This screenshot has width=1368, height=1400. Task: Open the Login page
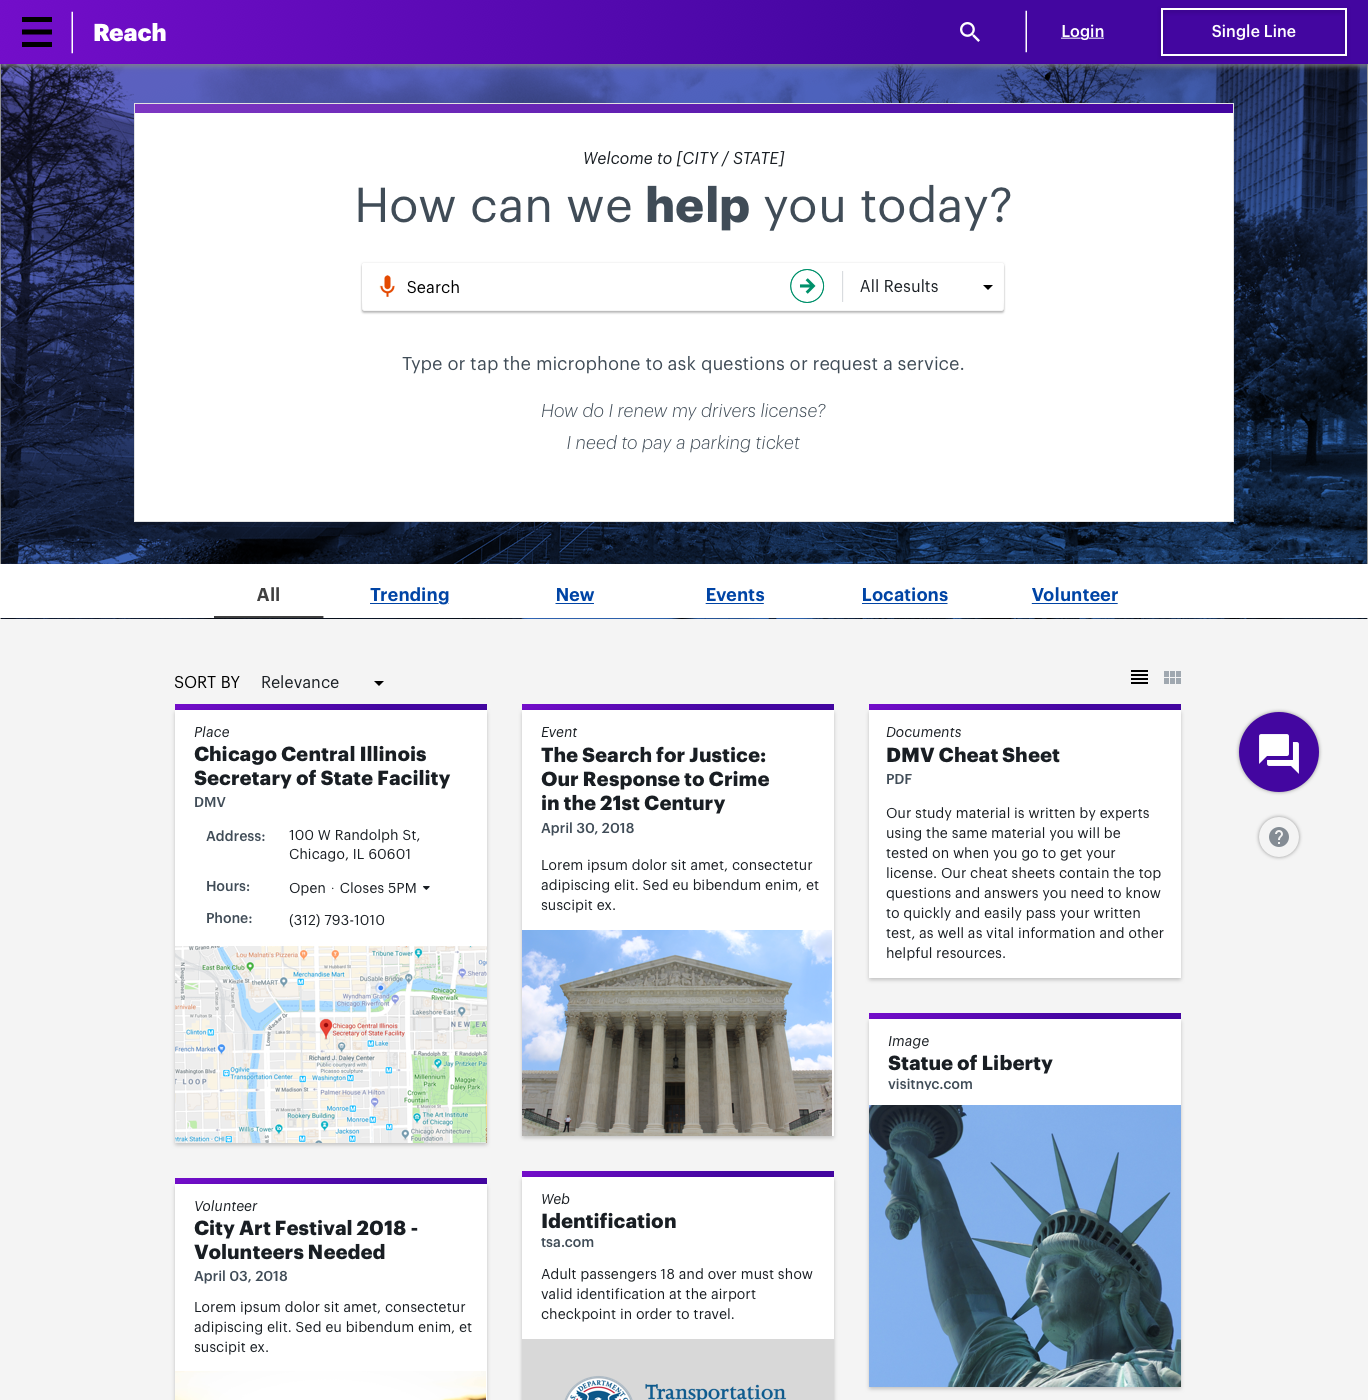tap(1082, 31)
